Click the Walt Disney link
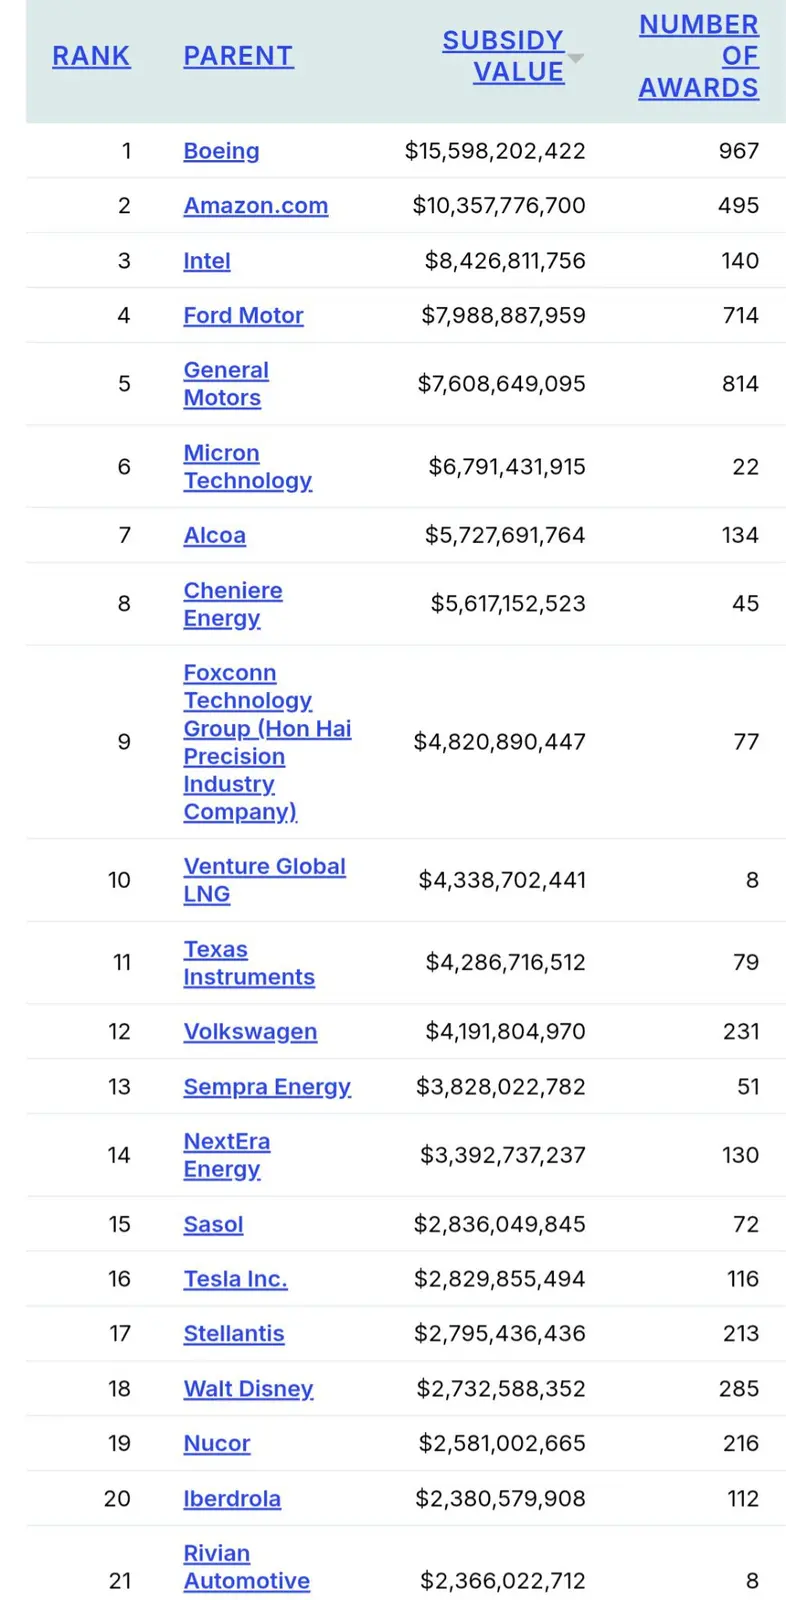This screenshot has width=786, height=1600. click(248, 1389)
